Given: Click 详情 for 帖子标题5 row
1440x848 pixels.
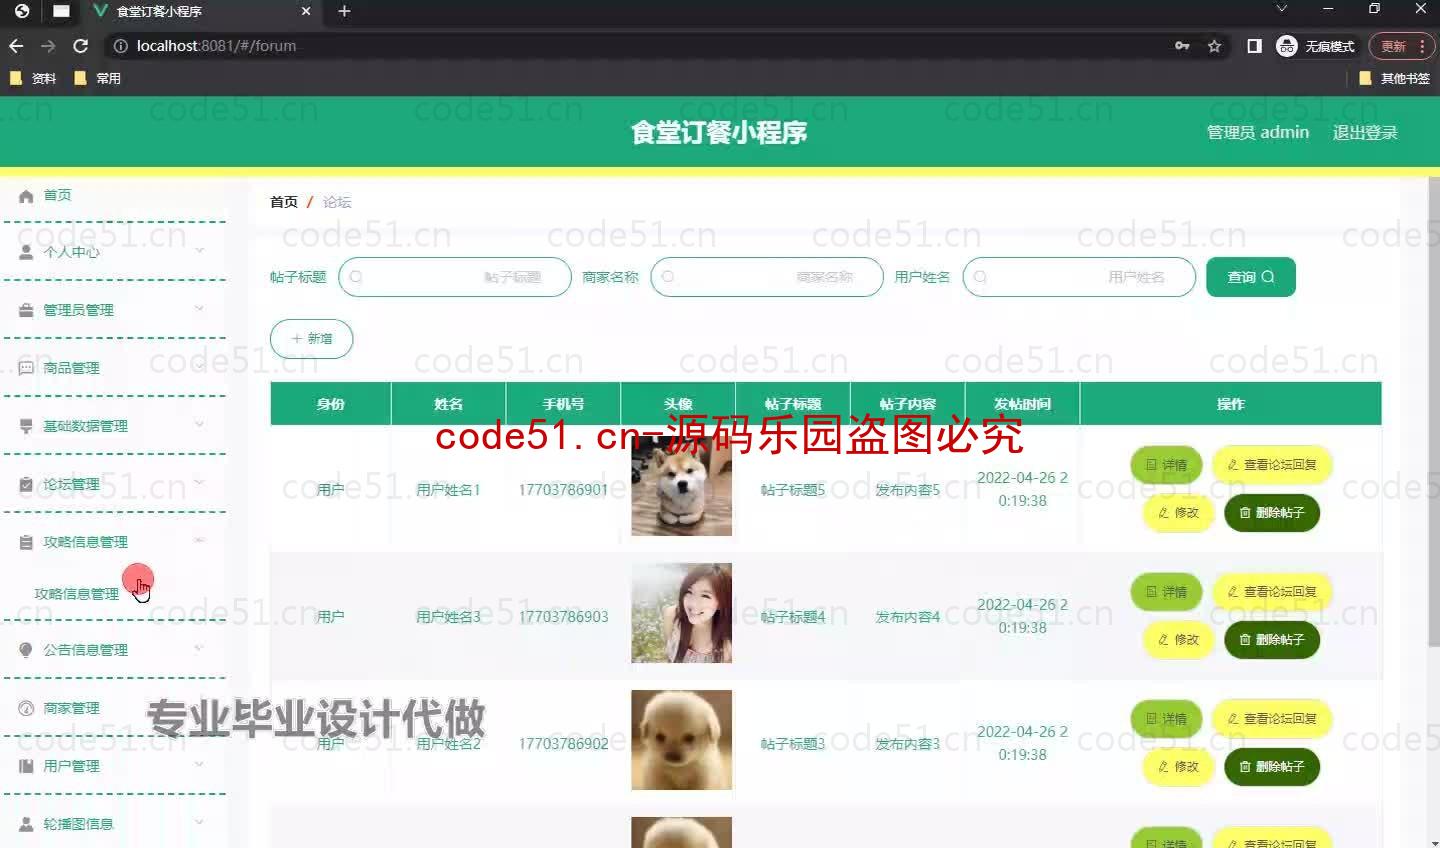Looking at the screenshot, I should 1166,465.
